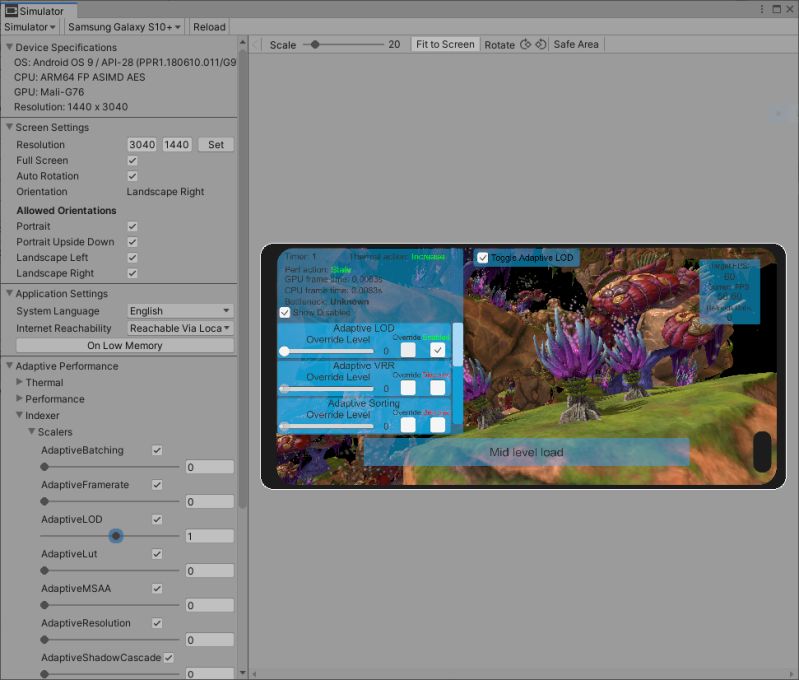The width and height of the screenshot is (799, 680).
Task: Click the Landscape Right orientation value
Action: (x=165, y=192)
